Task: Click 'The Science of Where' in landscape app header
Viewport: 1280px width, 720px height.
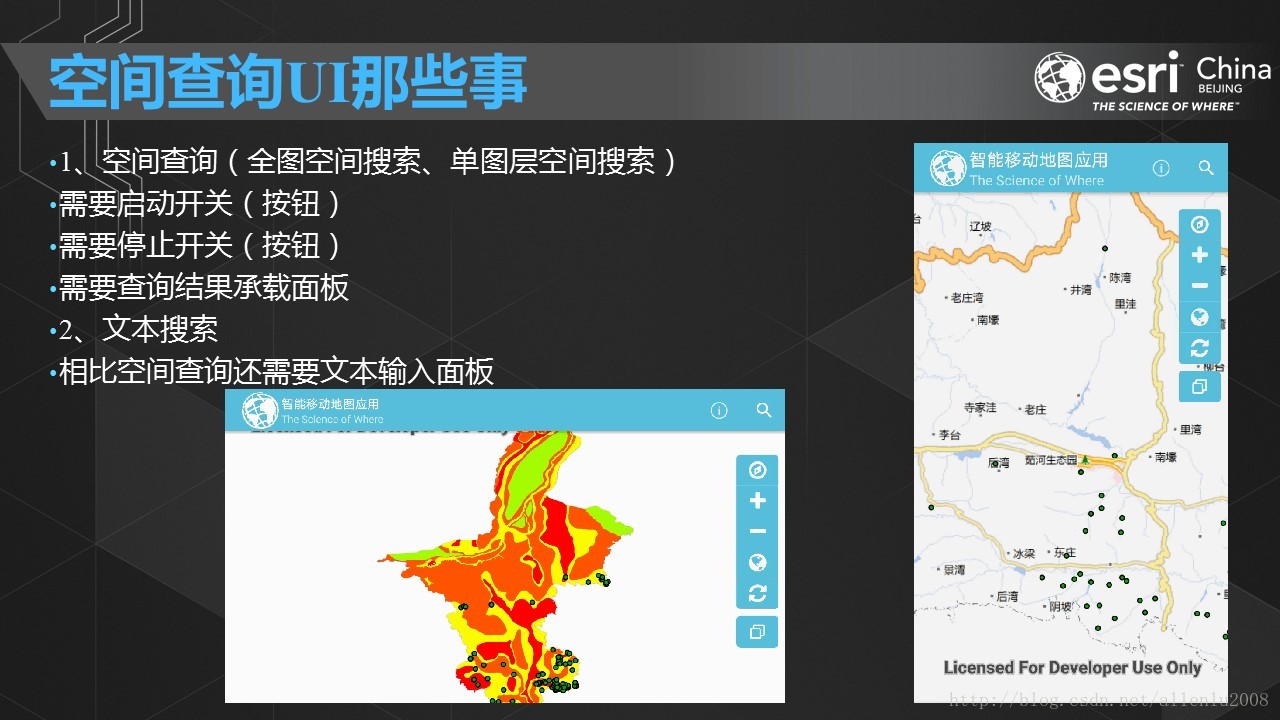Action: pyautogui.click(x=332, y=419)
